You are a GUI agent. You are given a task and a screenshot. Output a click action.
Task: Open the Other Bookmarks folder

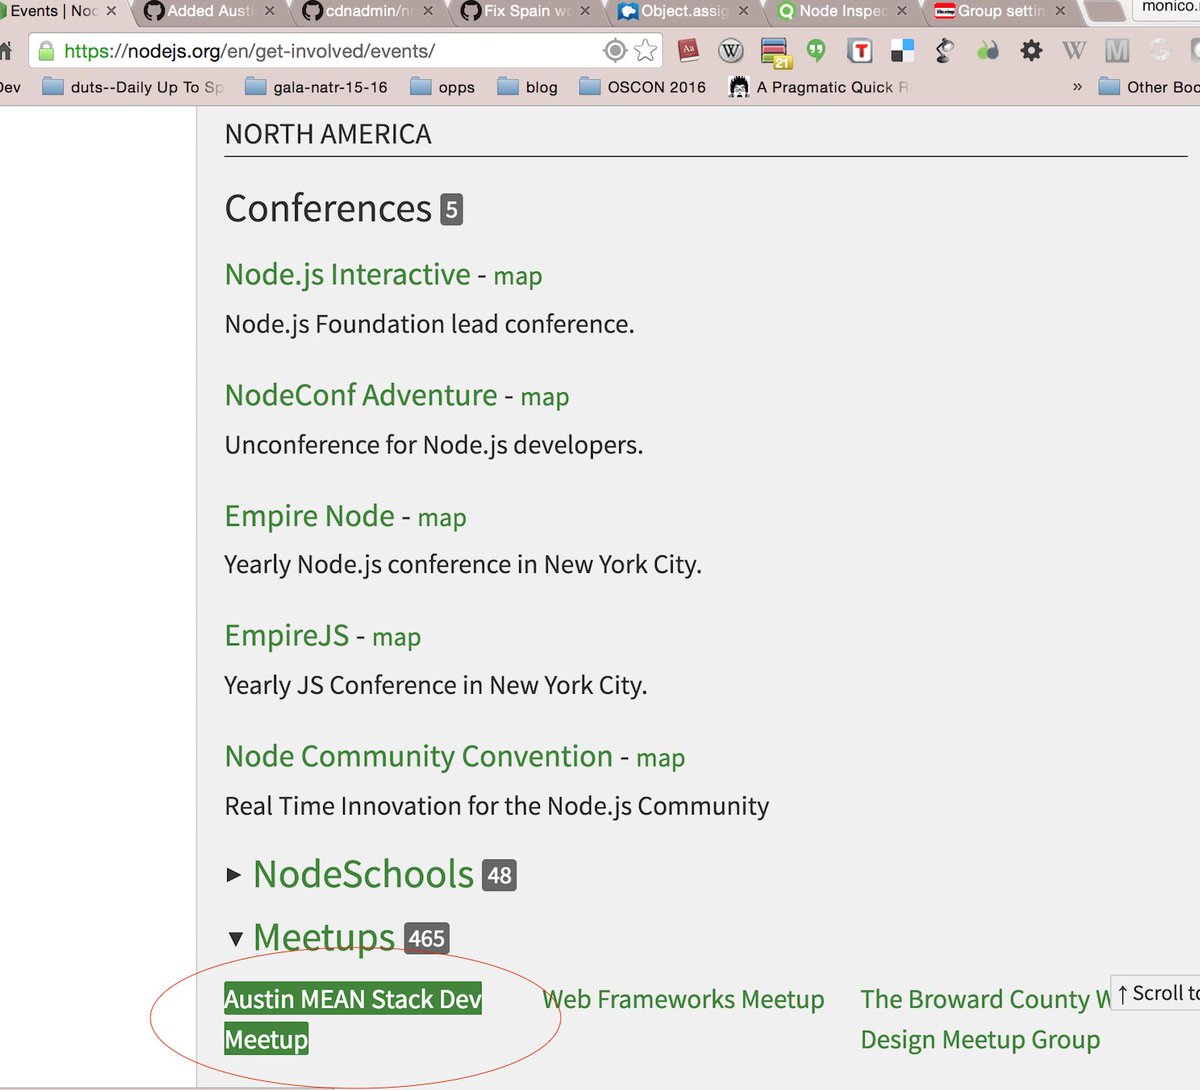coord(1149,87)
